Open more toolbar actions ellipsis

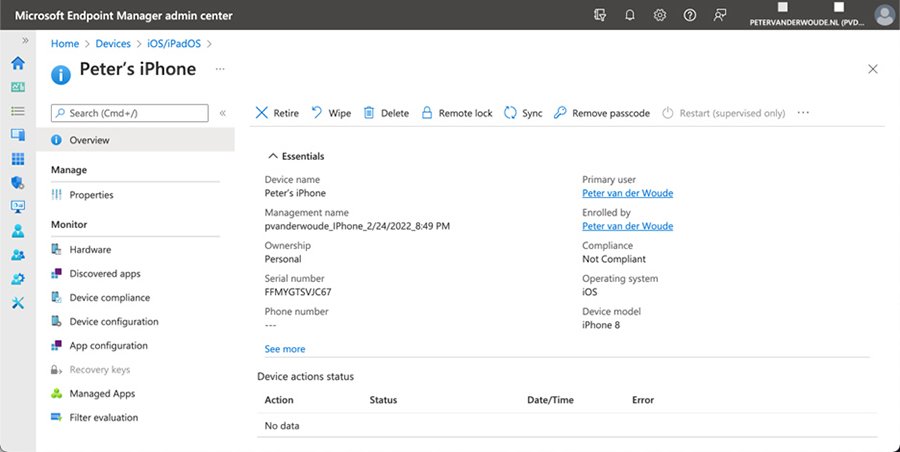tap(803, 113)
